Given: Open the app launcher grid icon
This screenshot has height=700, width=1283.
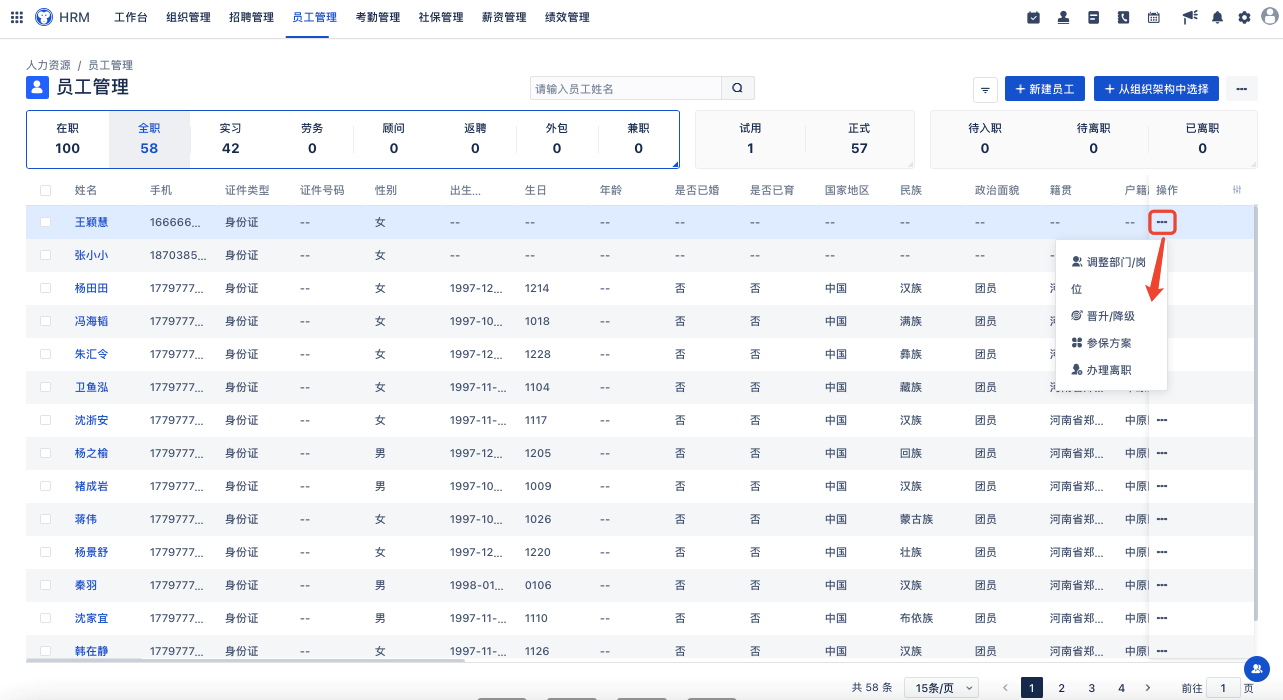Looking at the screenshot, I should (17, 17).
